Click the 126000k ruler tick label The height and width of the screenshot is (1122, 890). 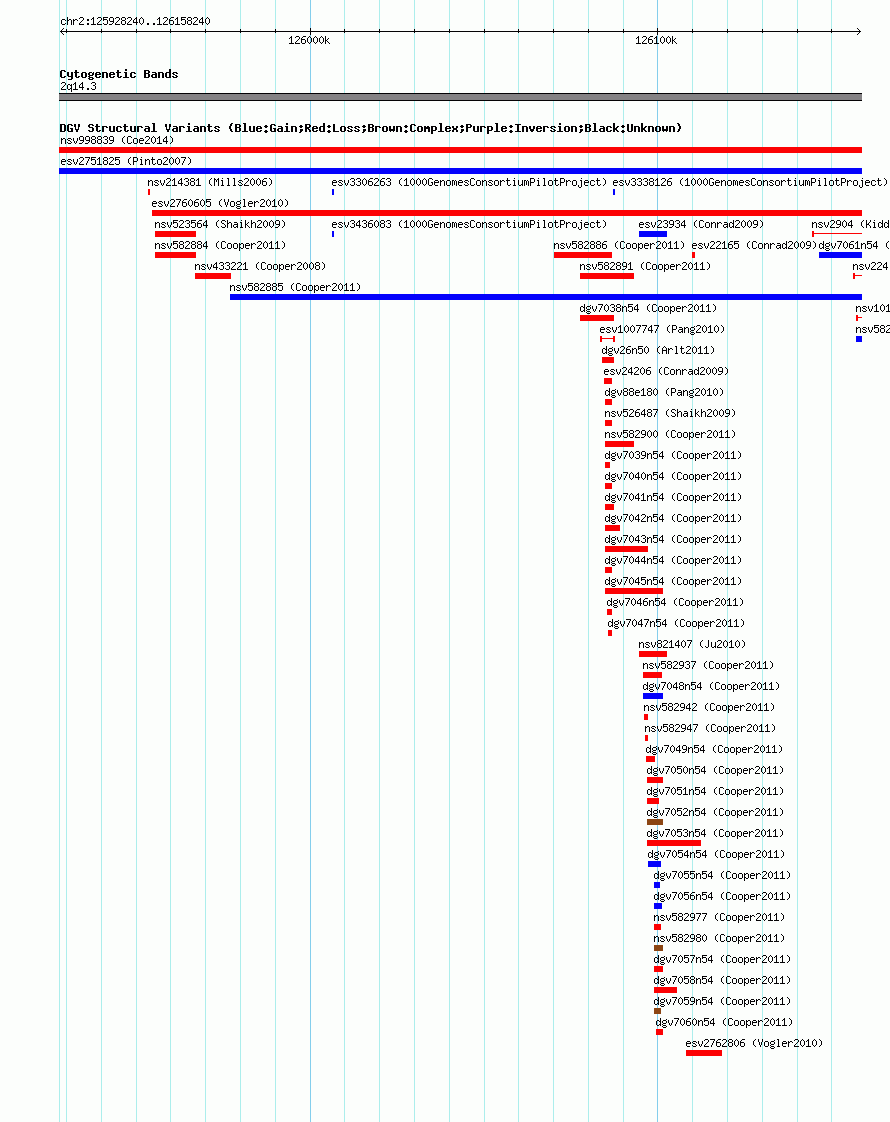(309, 40)
